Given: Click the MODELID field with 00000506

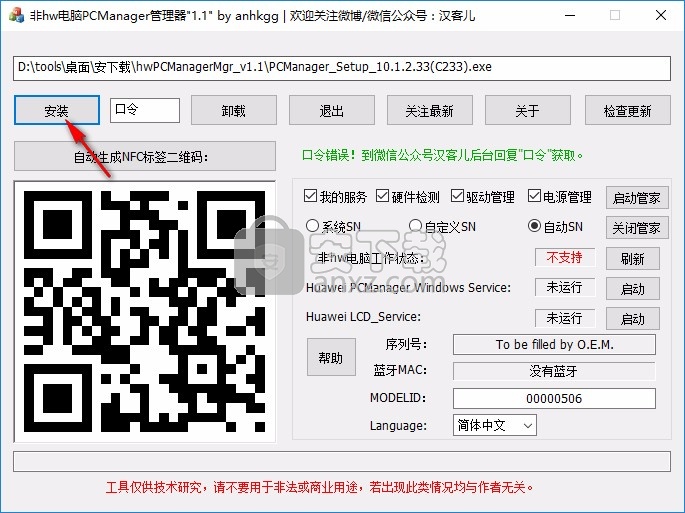Looking at the screenshot, I should pos(554,399).
